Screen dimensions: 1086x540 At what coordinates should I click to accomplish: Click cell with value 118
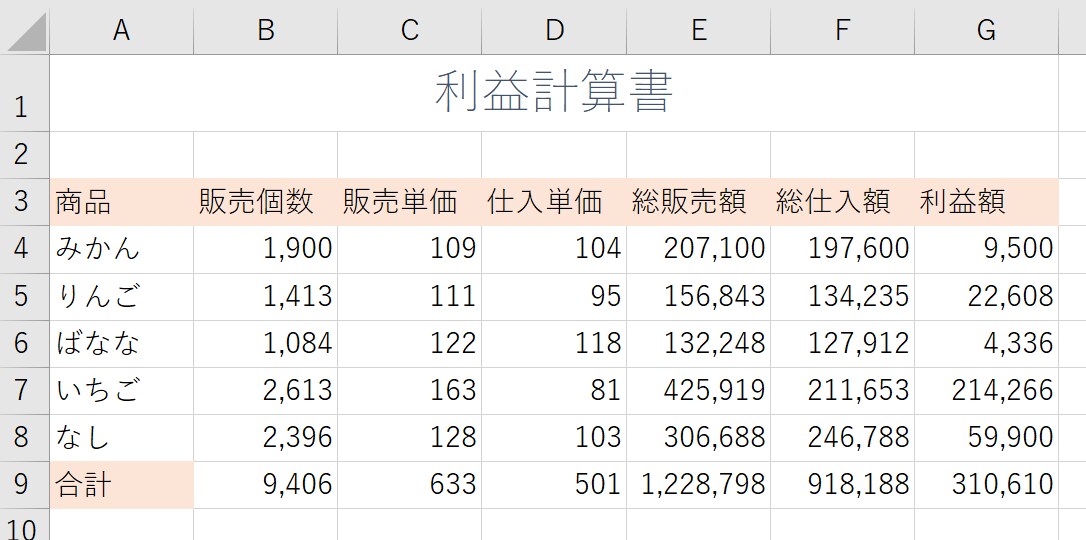pyautogui.click(x=554, y=343)
